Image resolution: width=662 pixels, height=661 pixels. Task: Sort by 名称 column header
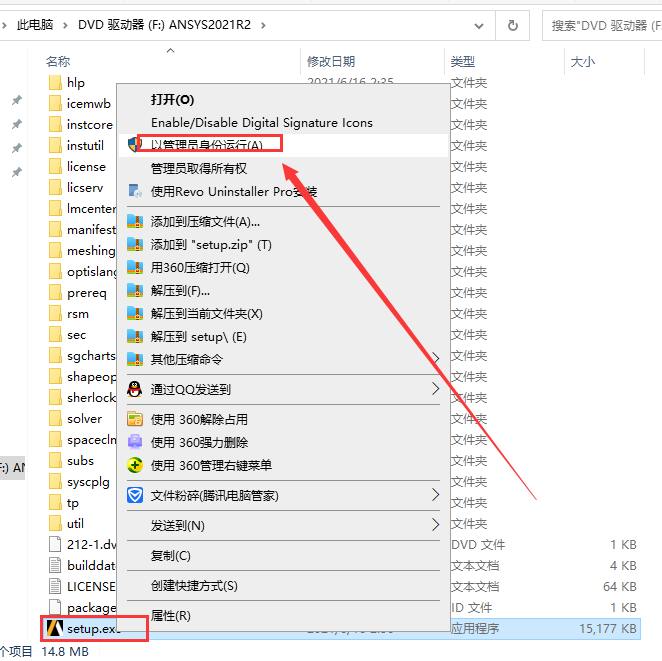tap(58, 62)
